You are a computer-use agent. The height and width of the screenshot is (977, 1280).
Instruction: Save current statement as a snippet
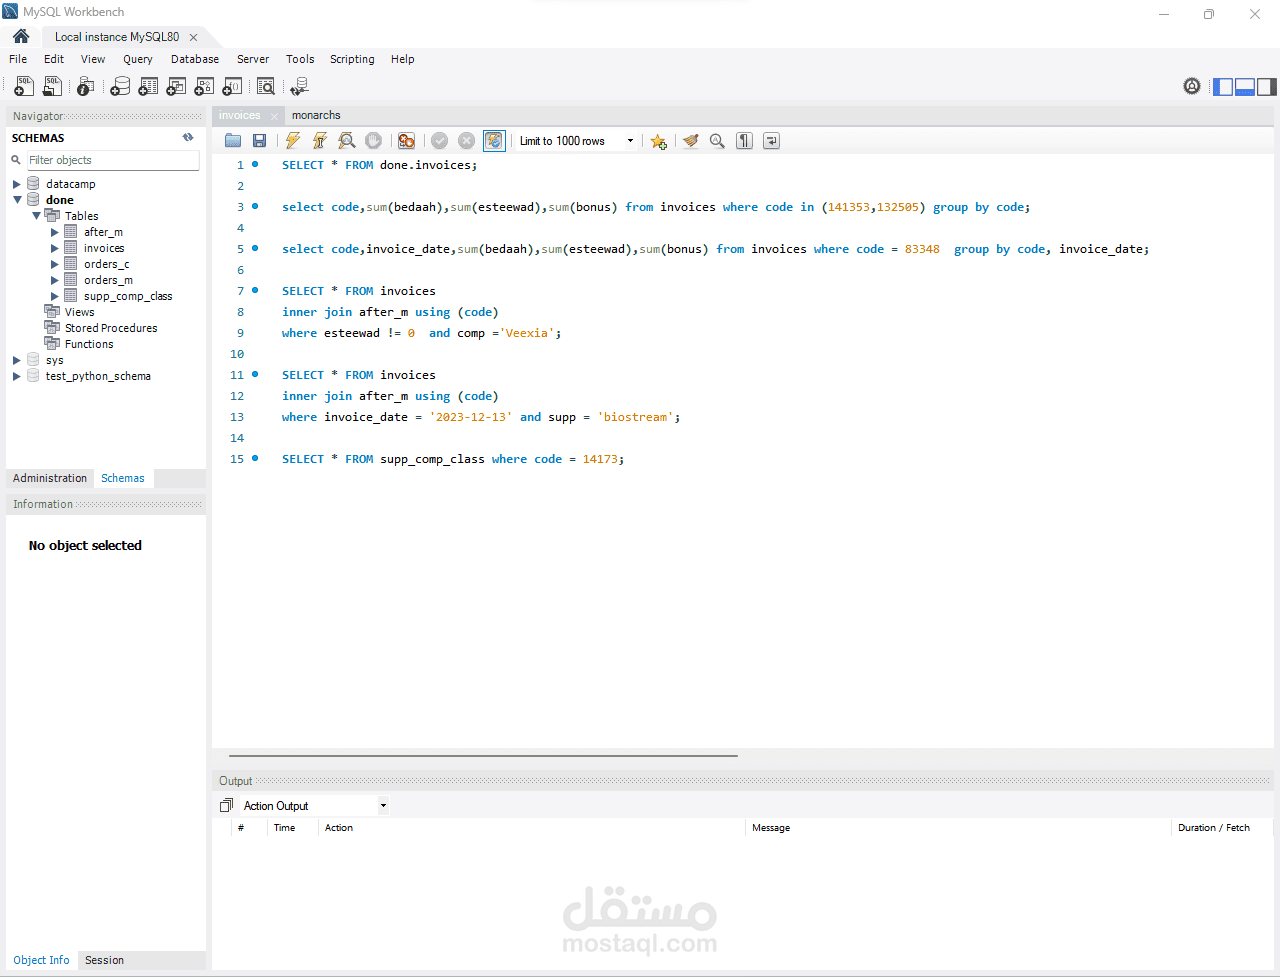point(659,140)
